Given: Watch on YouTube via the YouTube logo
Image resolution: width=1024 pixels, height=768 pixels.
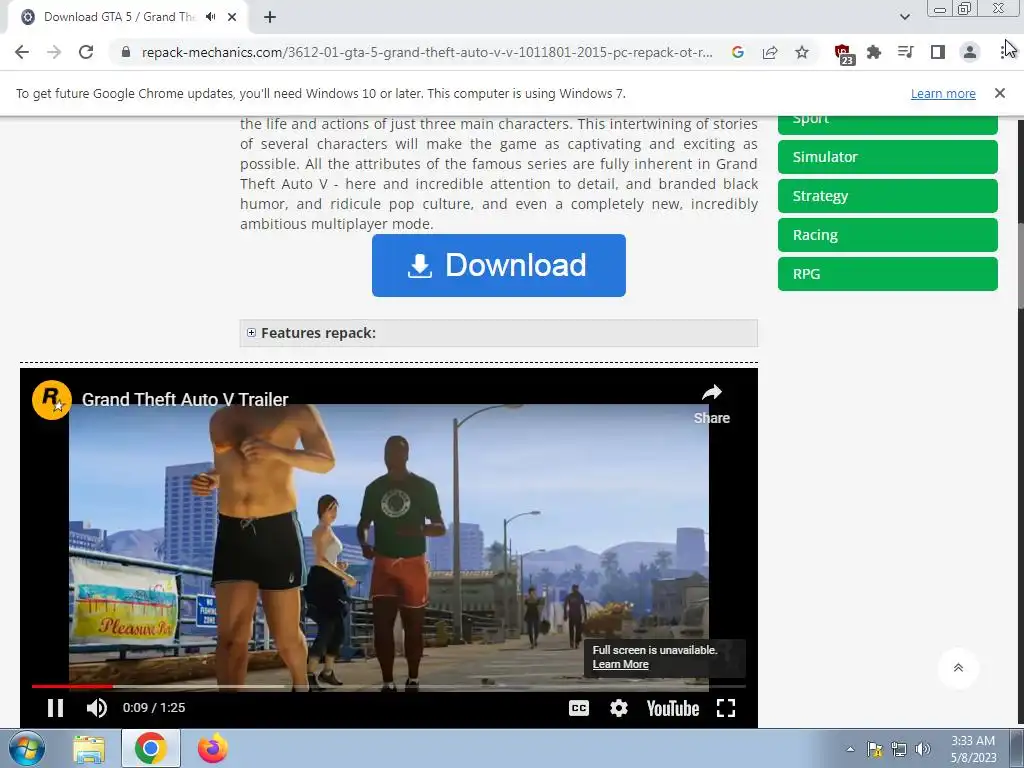Looking at the screenshot, I should (x=673, y=708).
